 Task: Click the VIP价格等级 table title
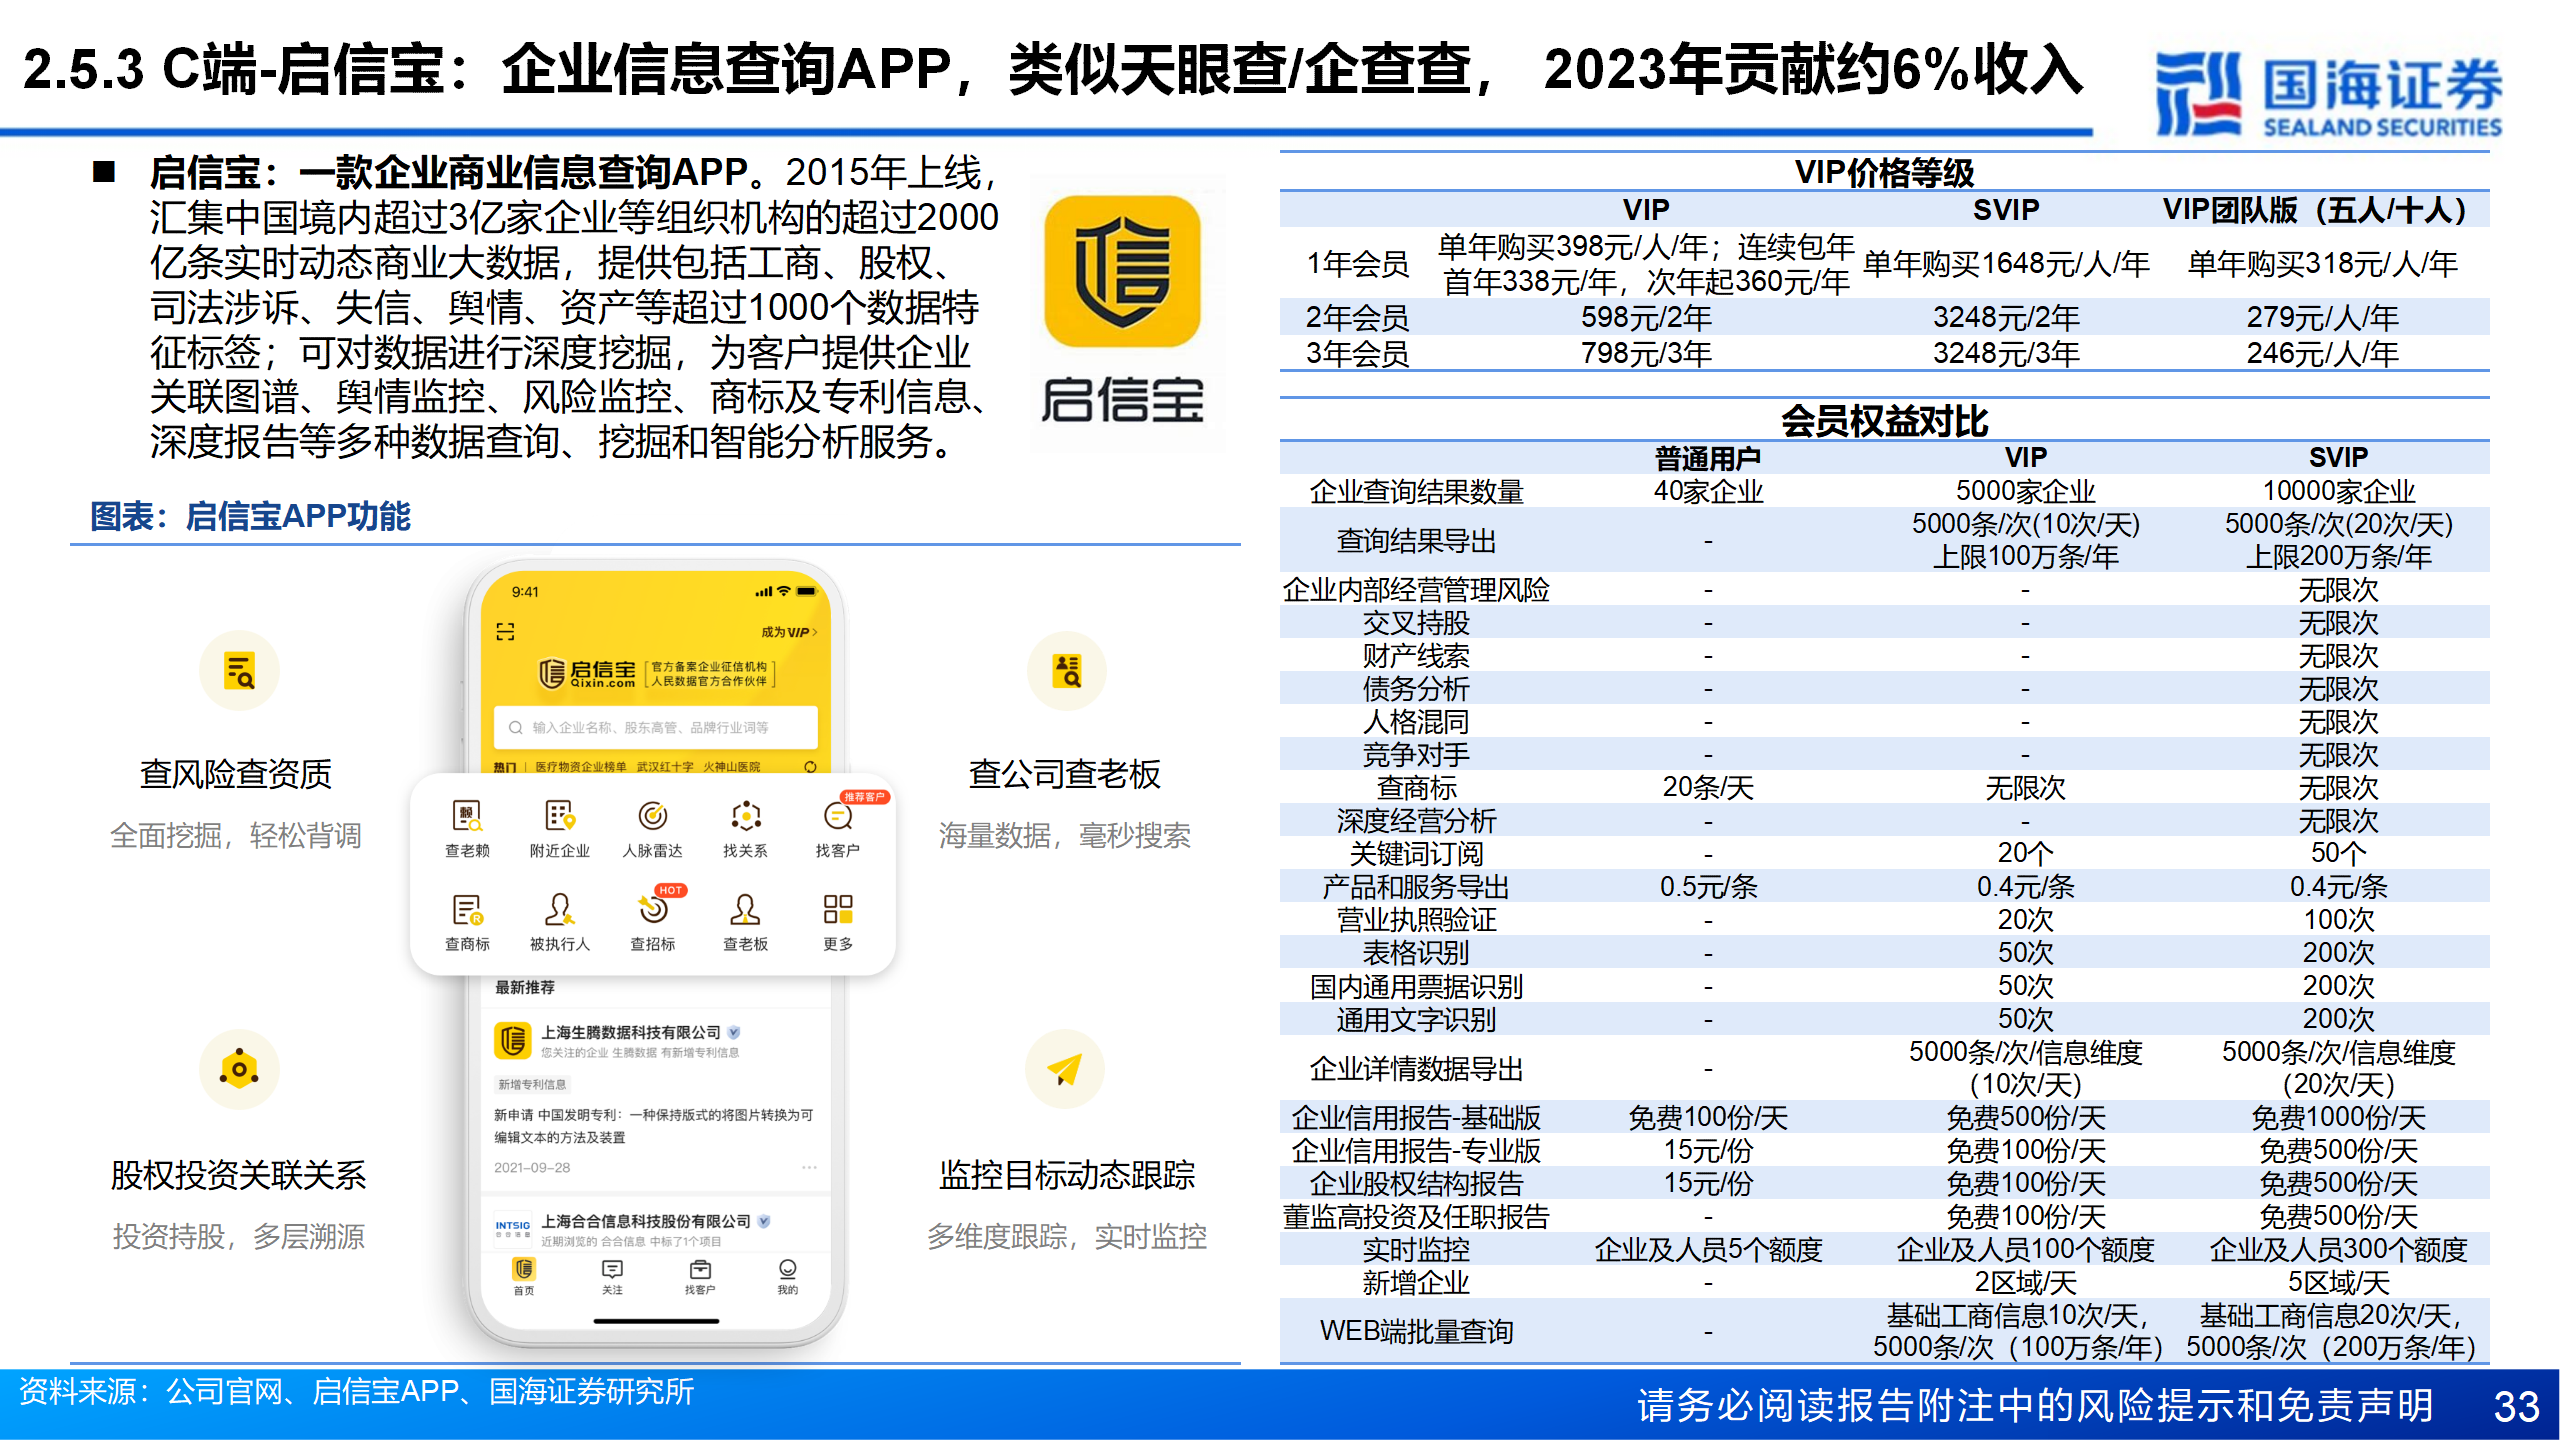click(x=1884, y=172)
